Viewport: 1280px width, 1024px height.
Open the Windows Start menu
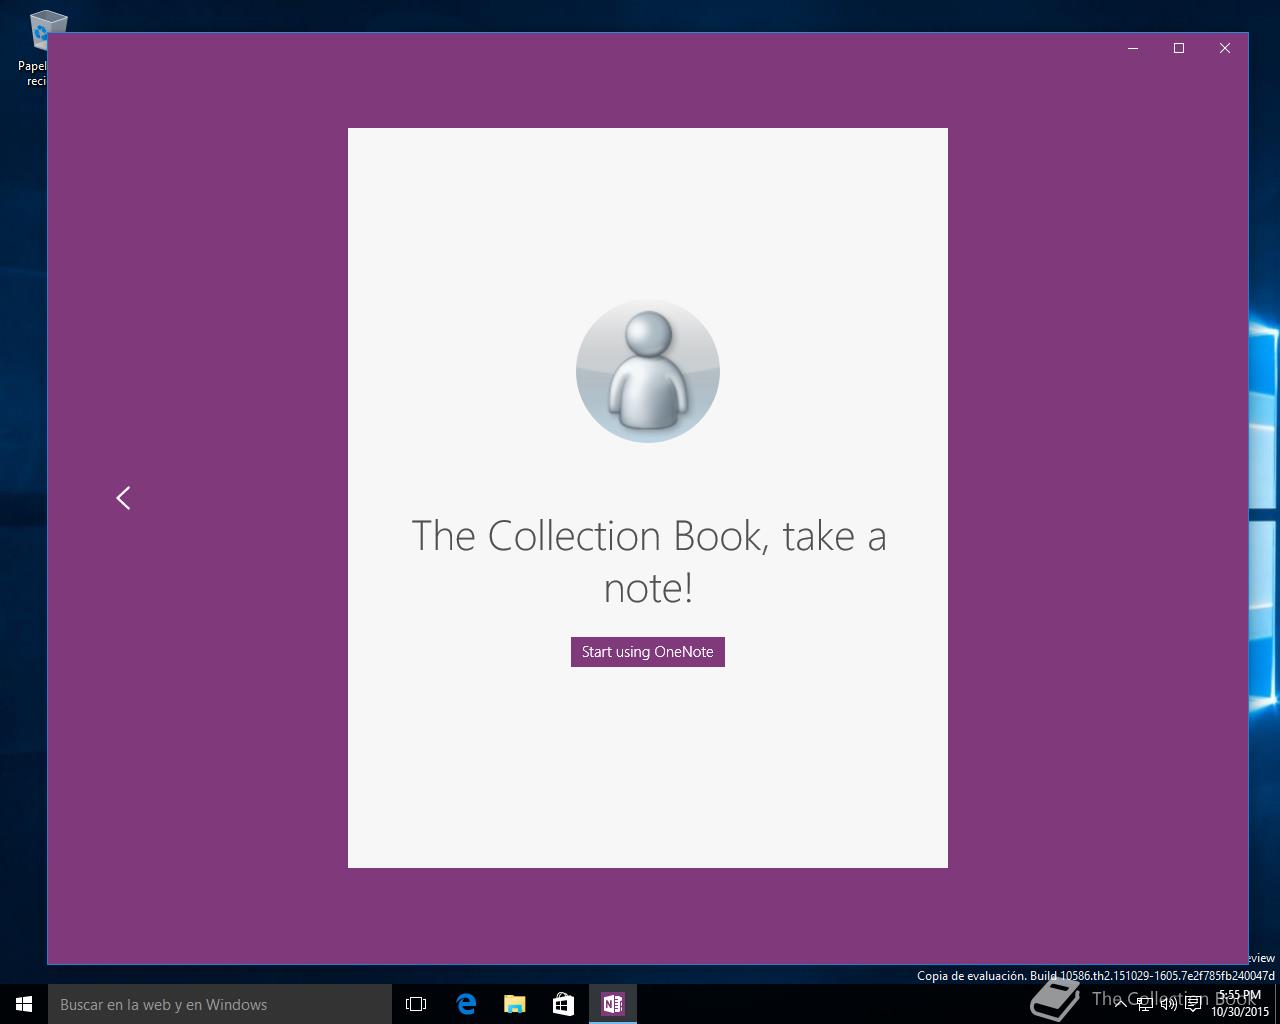click(x=24, y=1004)
